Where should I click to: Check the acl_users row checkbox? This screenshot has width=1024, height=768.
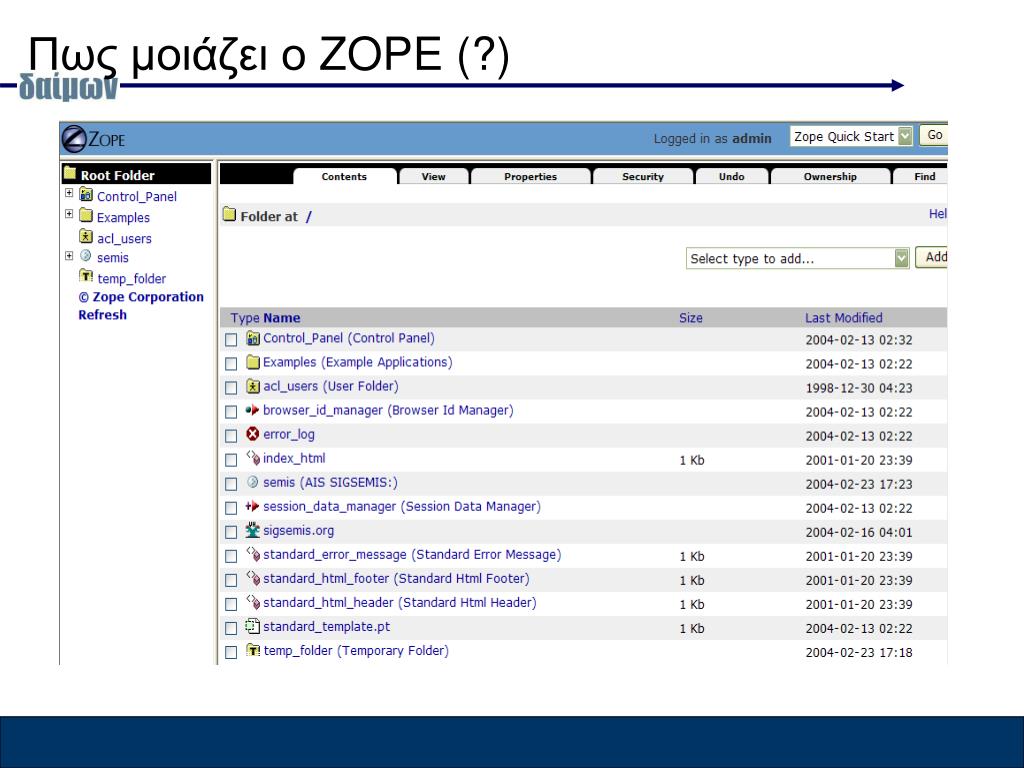231,388
